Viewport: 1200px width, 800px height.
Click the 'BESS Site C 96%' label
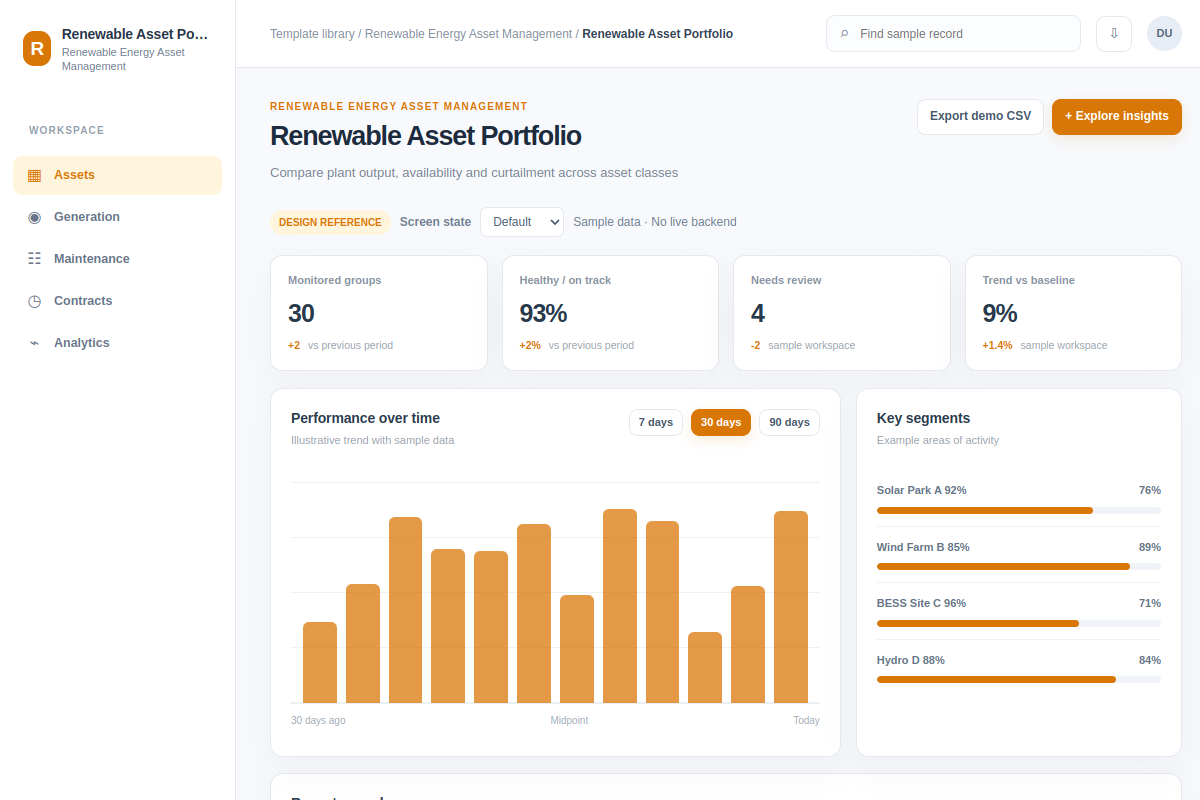[921, 603]
